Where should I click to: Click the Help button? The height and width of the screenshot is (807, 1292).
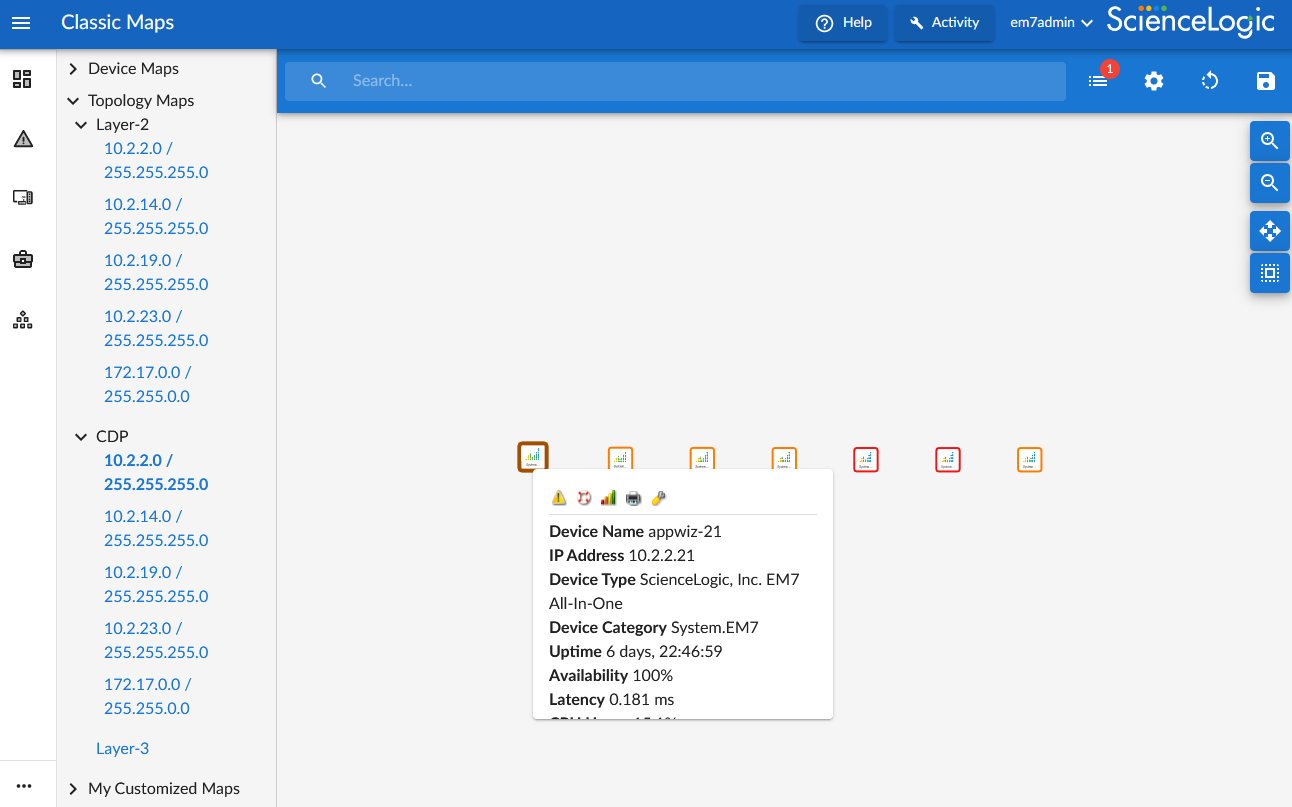point(843,23)
